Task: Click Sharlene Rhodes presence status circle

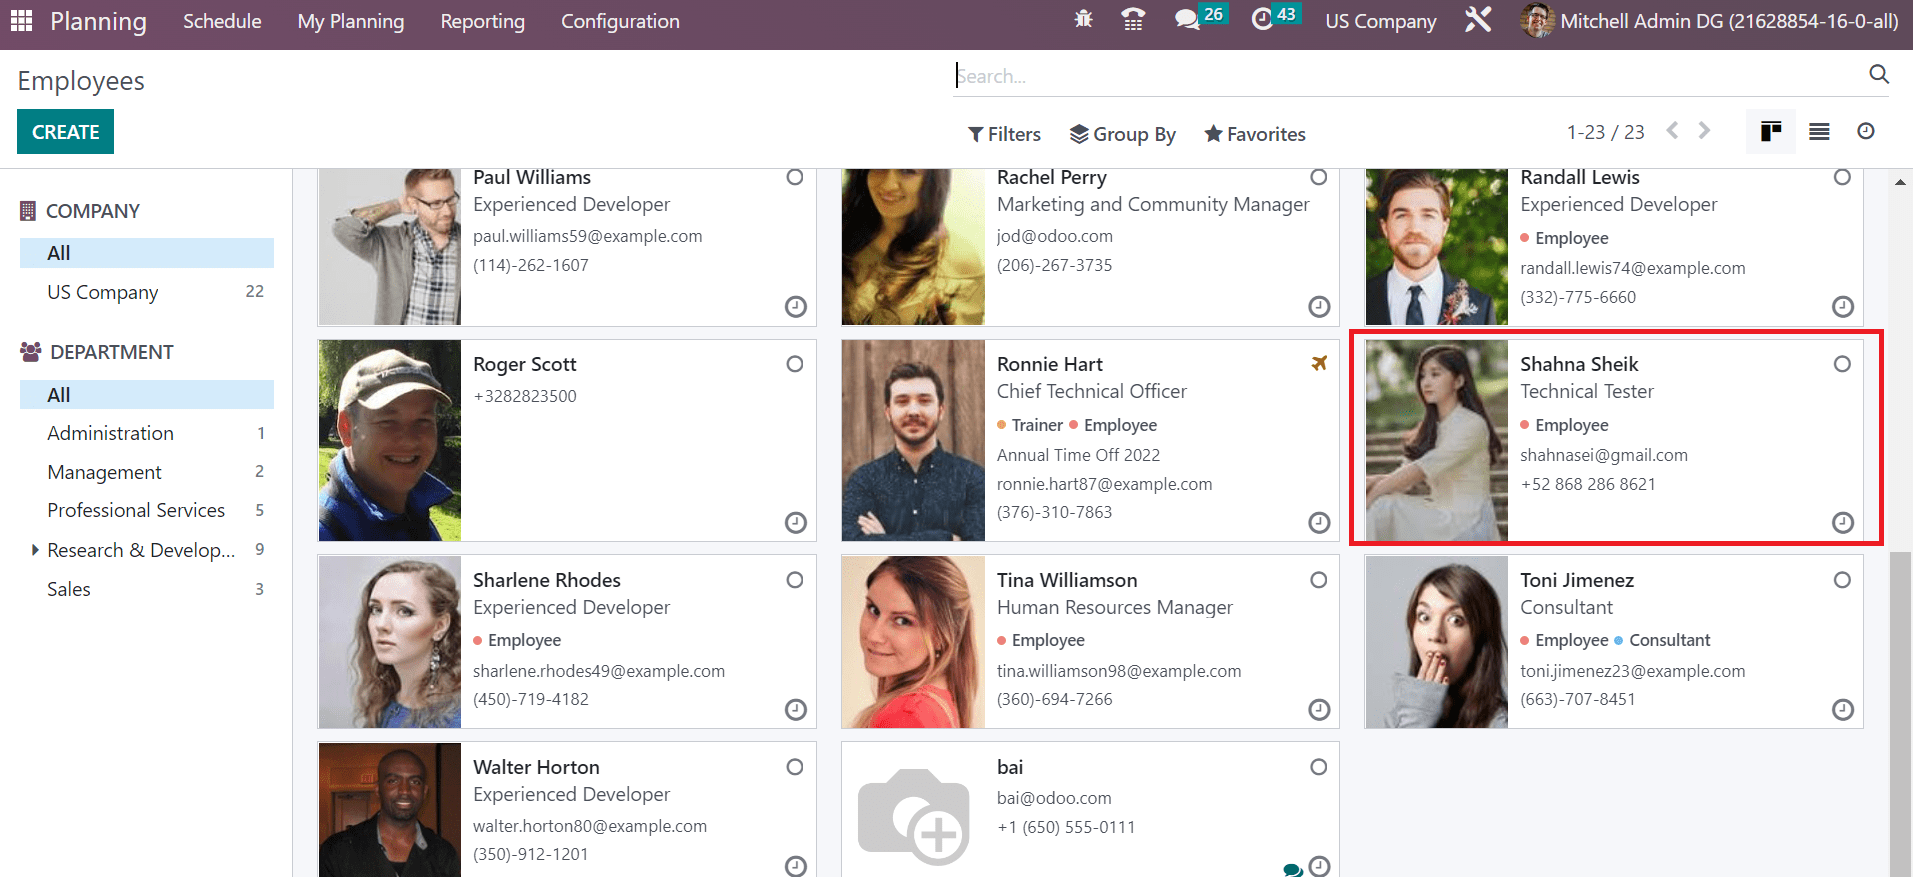Action: [x=795, y=580]
